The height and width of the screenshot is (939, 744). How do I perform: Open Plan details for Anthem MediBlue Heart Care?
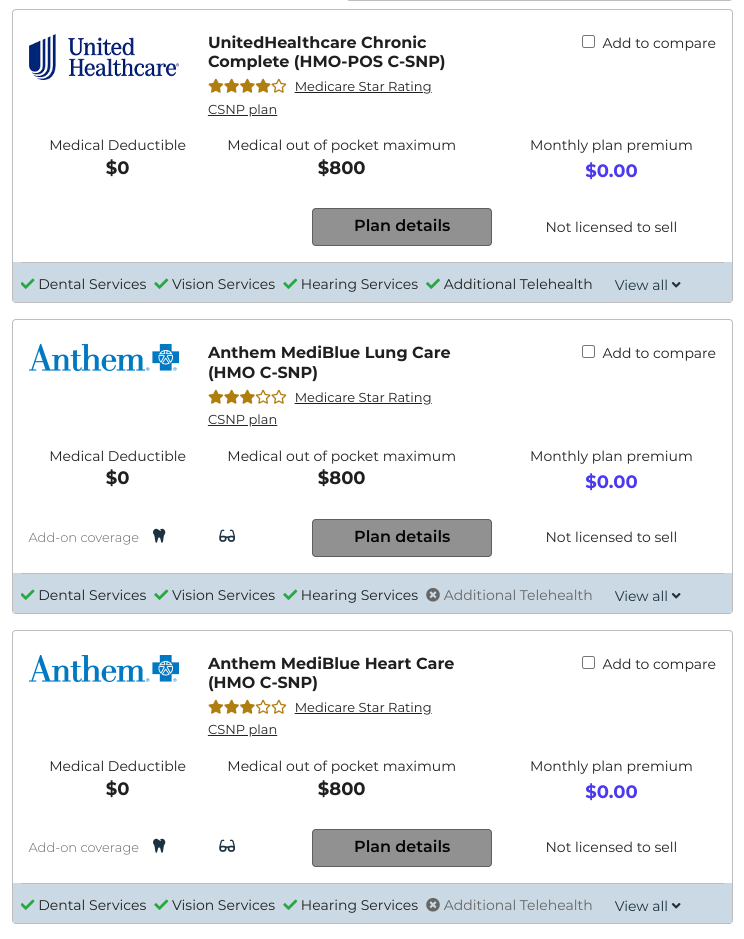pyautogui.click(x=402, y=848)
